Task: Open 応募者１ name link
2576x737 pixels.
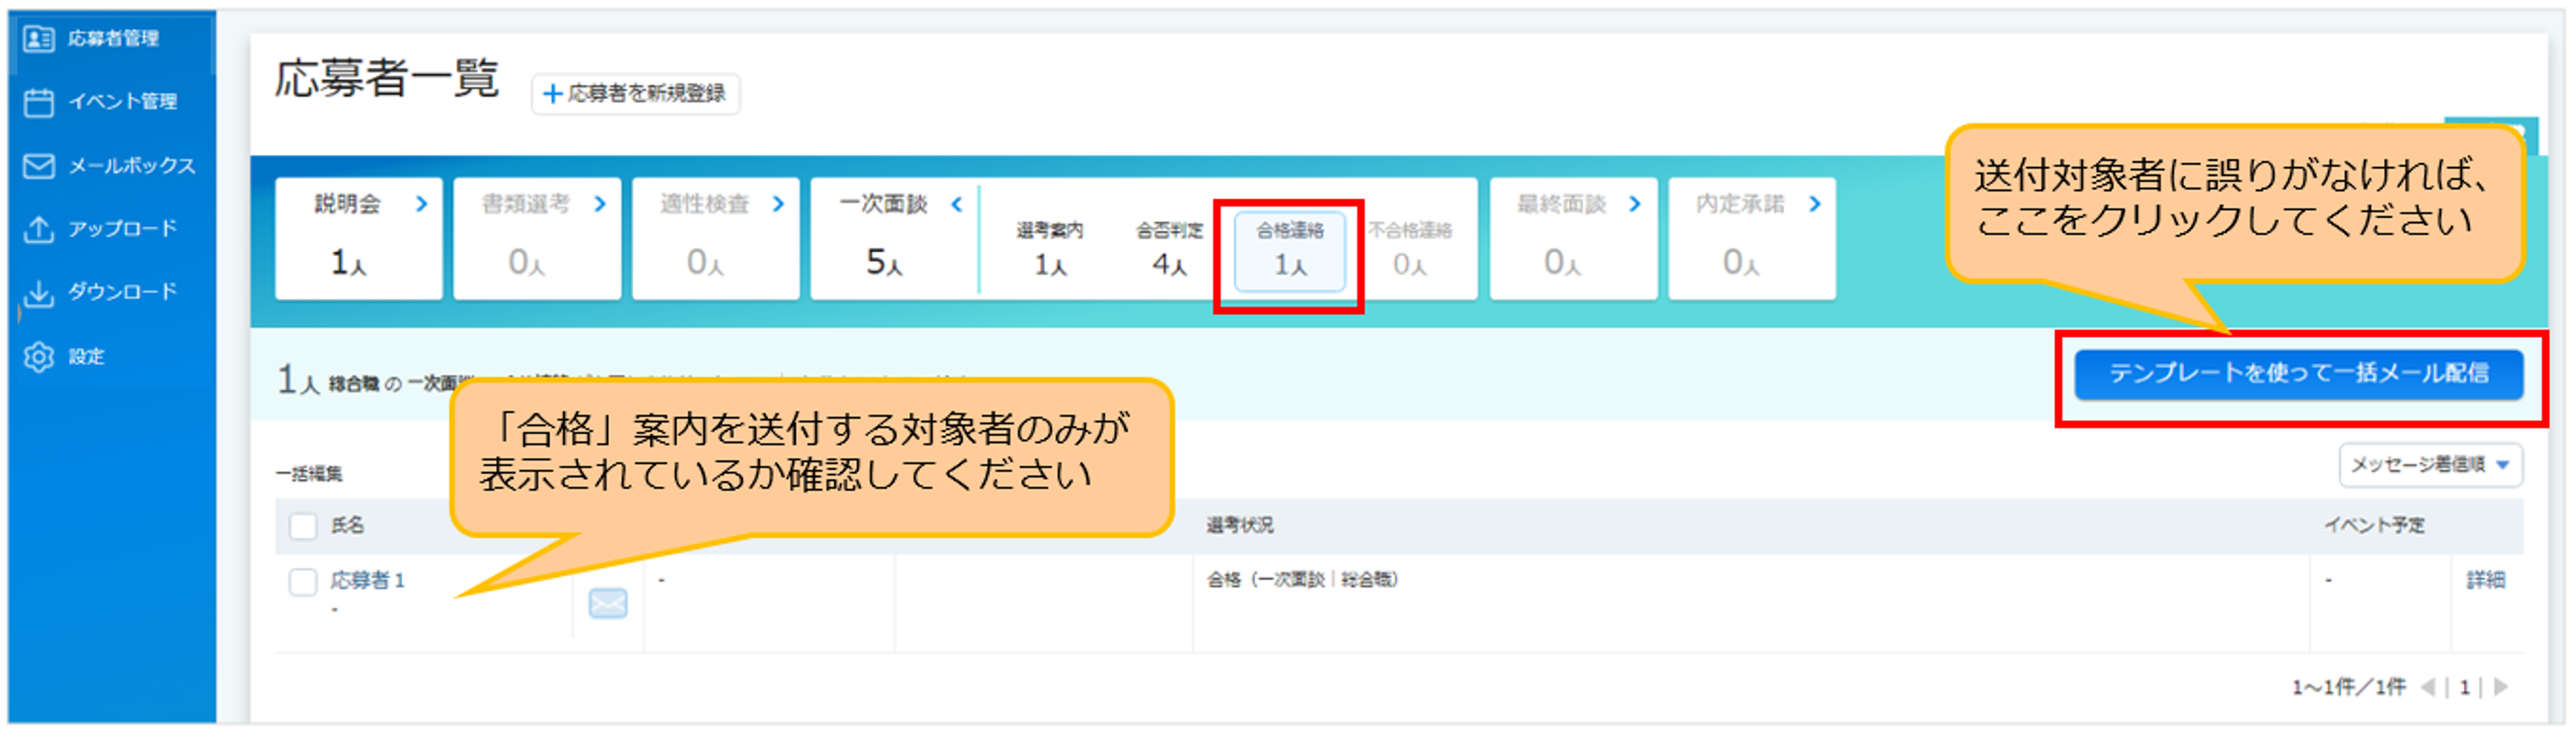Action: pos(368,581)
